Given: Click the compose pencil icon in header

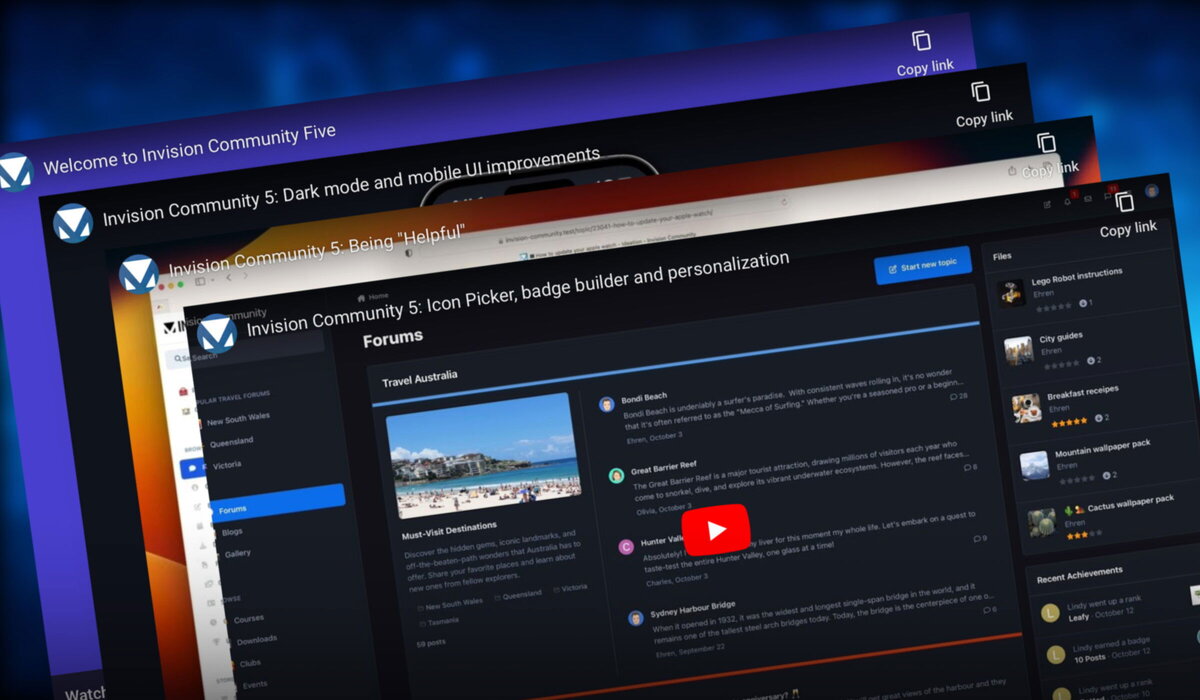Looking at the screenshot, I should pos(1047,204).
